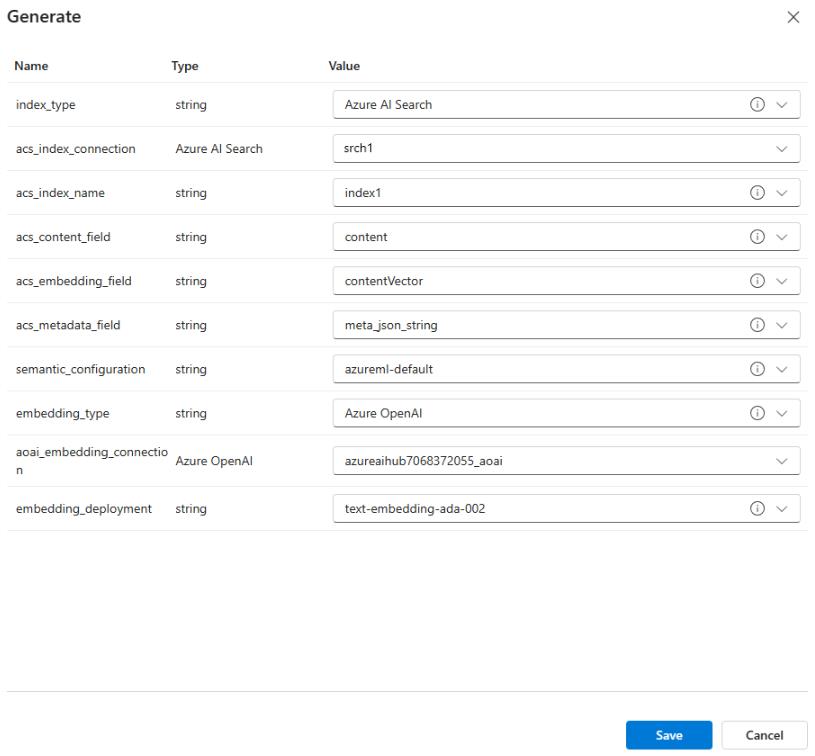Click info icon in acs_content_field row
815x756 pixels.
coord(757,237)
